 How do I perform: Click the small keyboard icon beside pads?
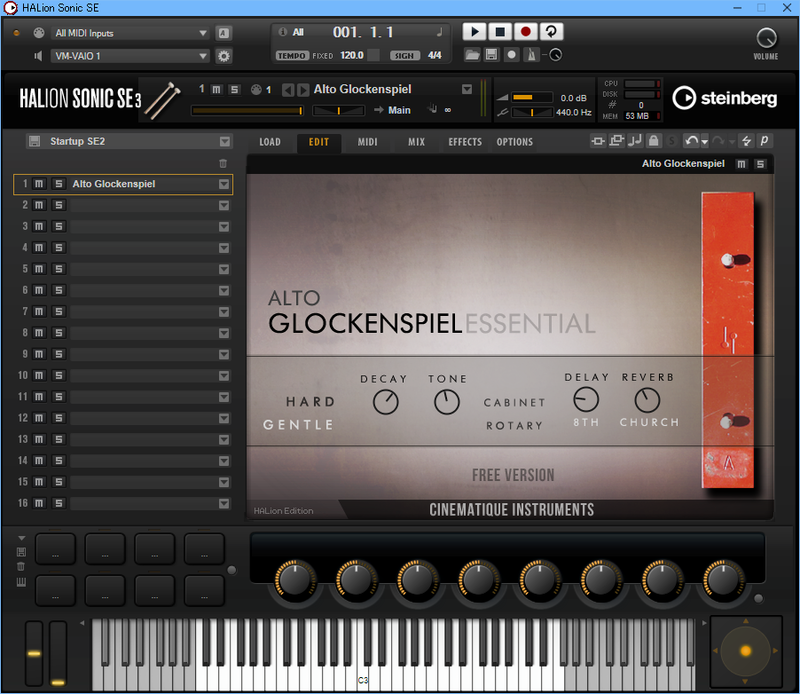[21, 582]
